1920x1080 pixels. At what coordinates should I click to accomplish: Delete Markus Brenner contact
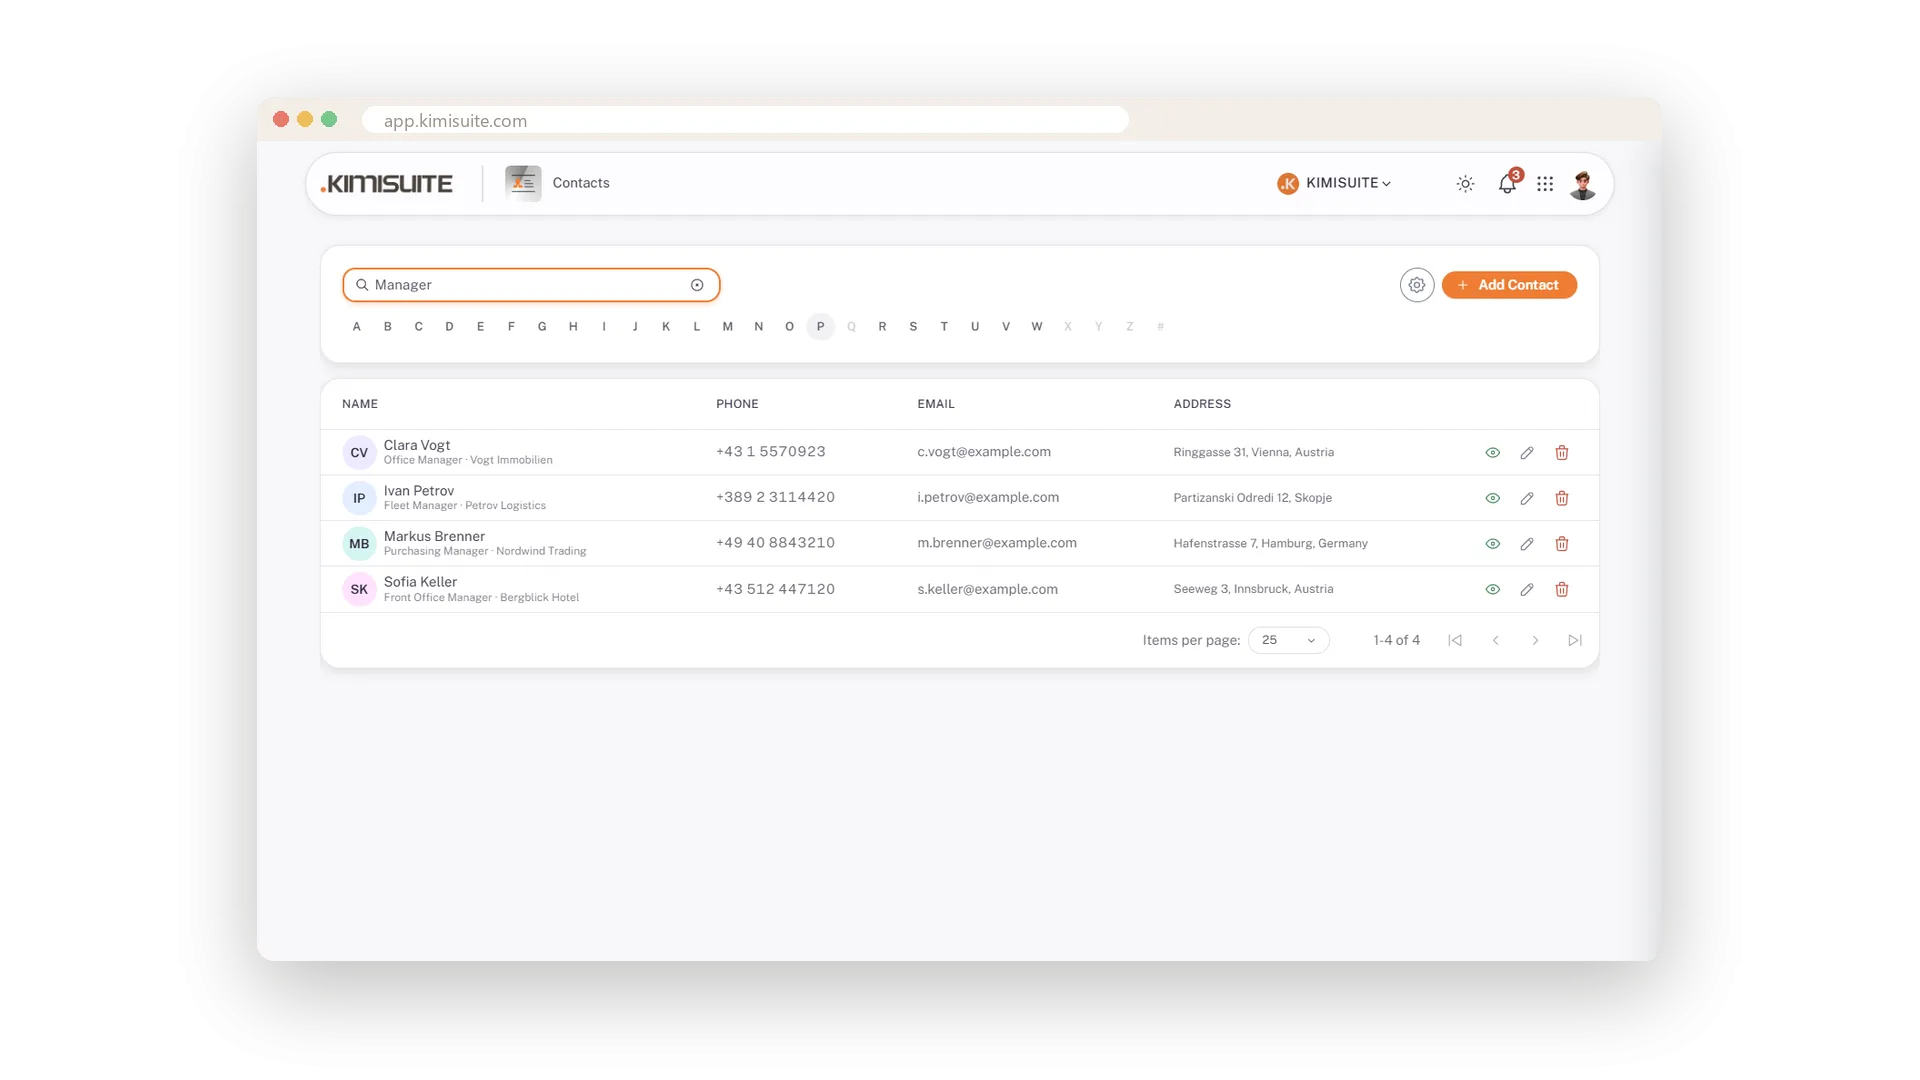[x=1562, y=544]
